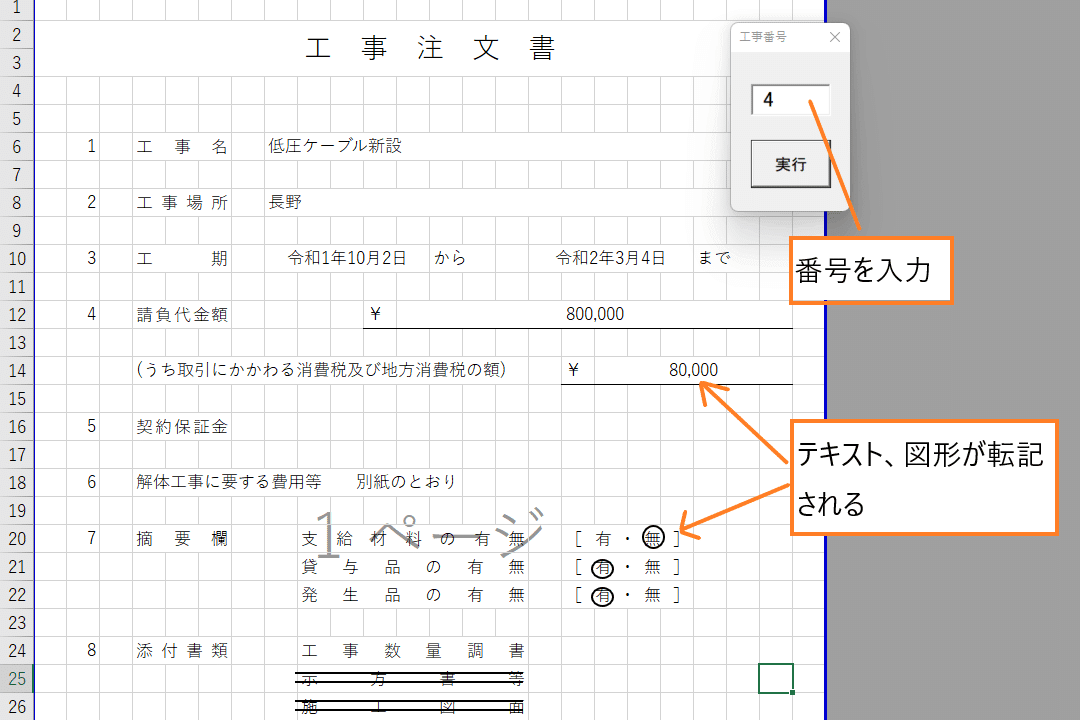Click the 工事番号 dialog title bar
Viewport: 1080px width, 720px height.
(x=775, y=37)
